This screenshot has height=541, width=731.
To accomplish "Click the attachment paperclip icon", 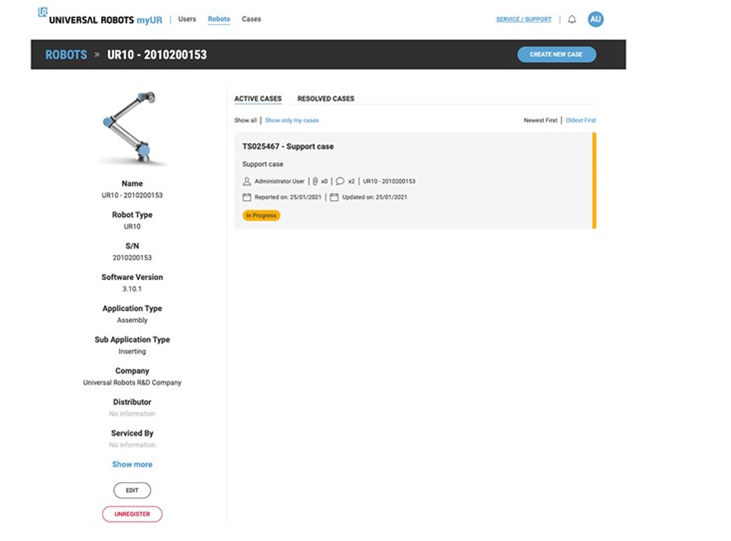I will [313, 181].
